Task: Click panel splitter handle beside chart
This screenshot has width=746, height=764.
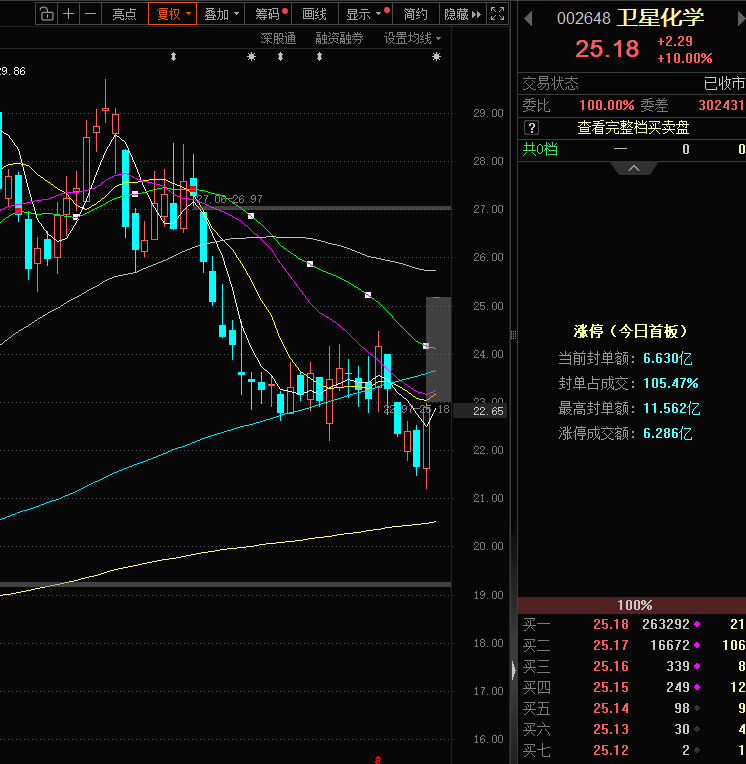Action: [x=513, y=335]
